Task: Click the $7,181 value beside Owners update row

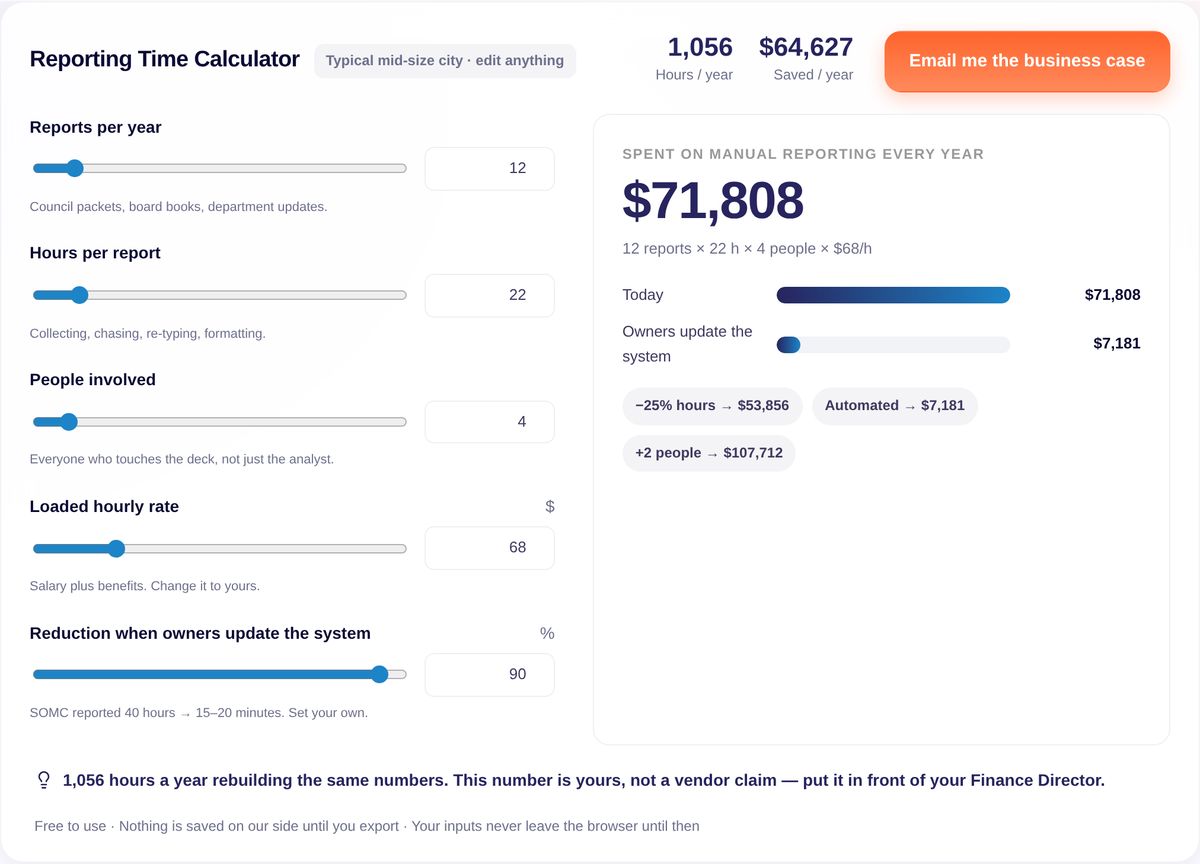Action: pyautogui.click(x=1117, y=344)
